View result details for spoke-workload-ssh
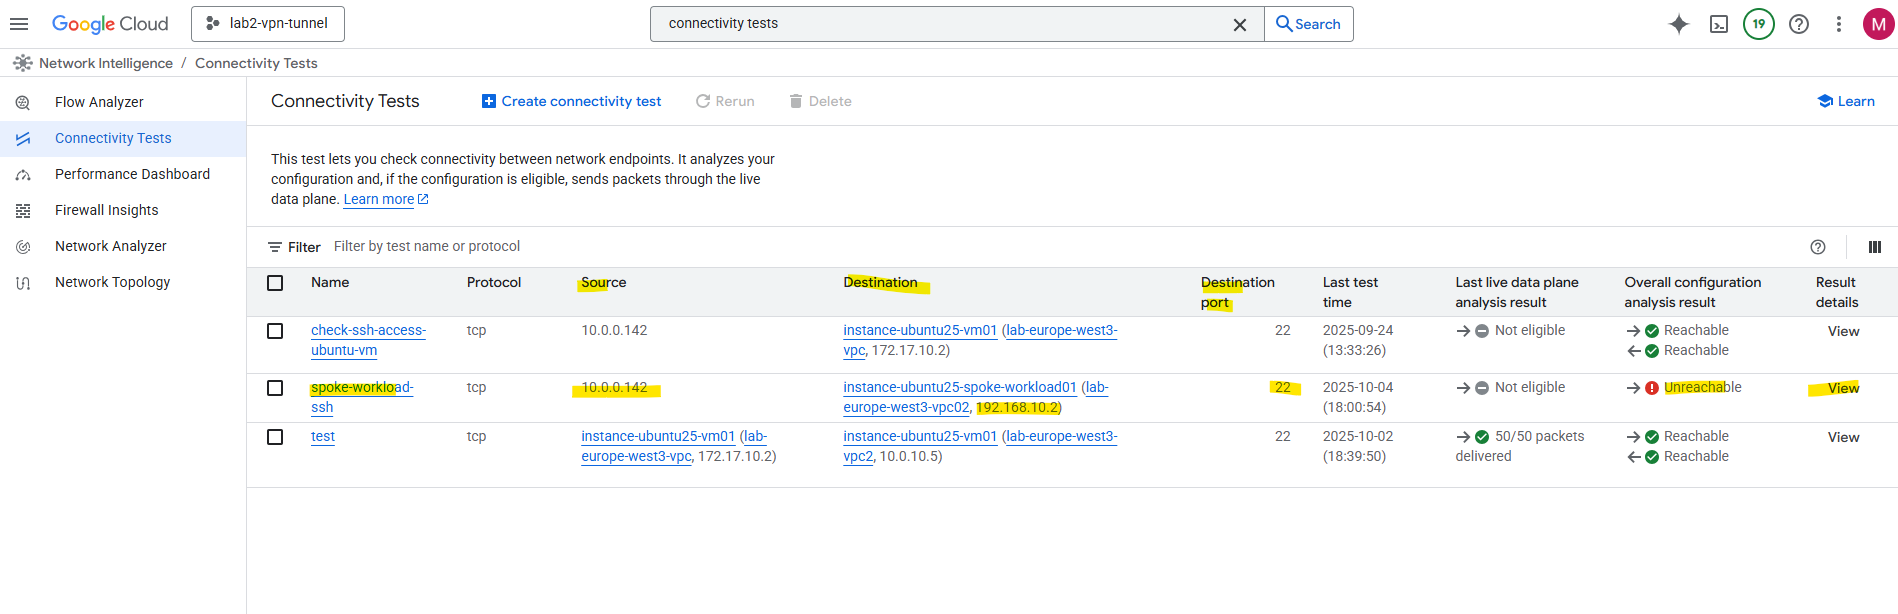 (x=1842, y=388)
